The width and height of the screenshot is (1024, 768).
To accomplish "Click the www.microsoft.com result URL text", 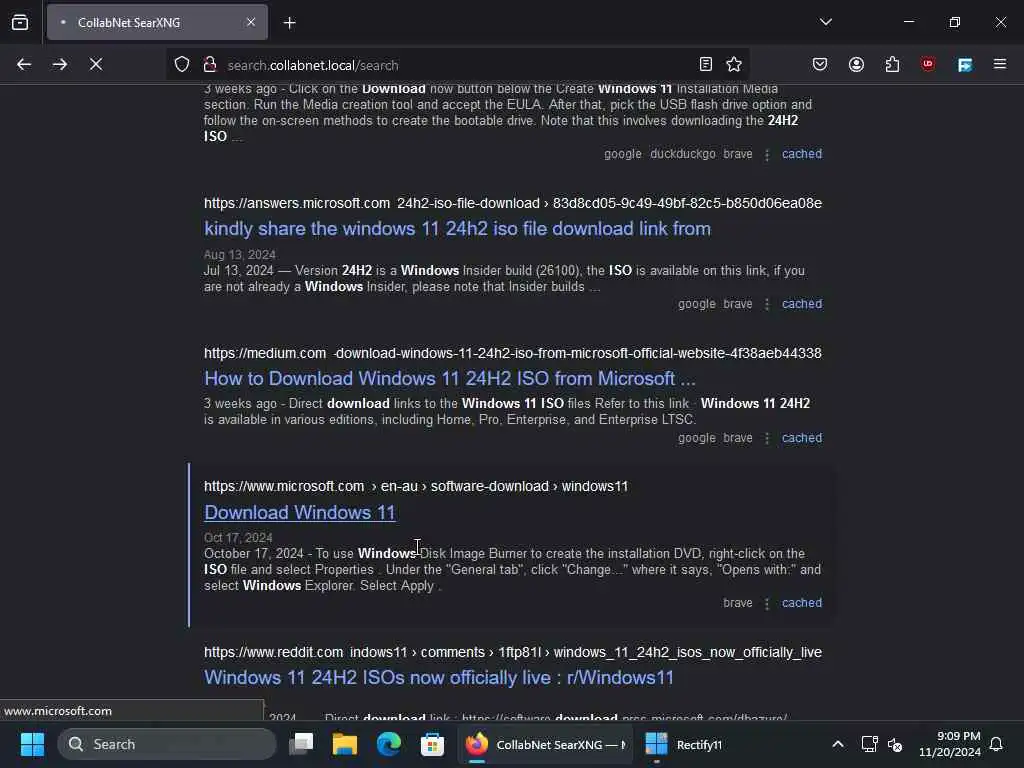I will (x=416, y=487).
